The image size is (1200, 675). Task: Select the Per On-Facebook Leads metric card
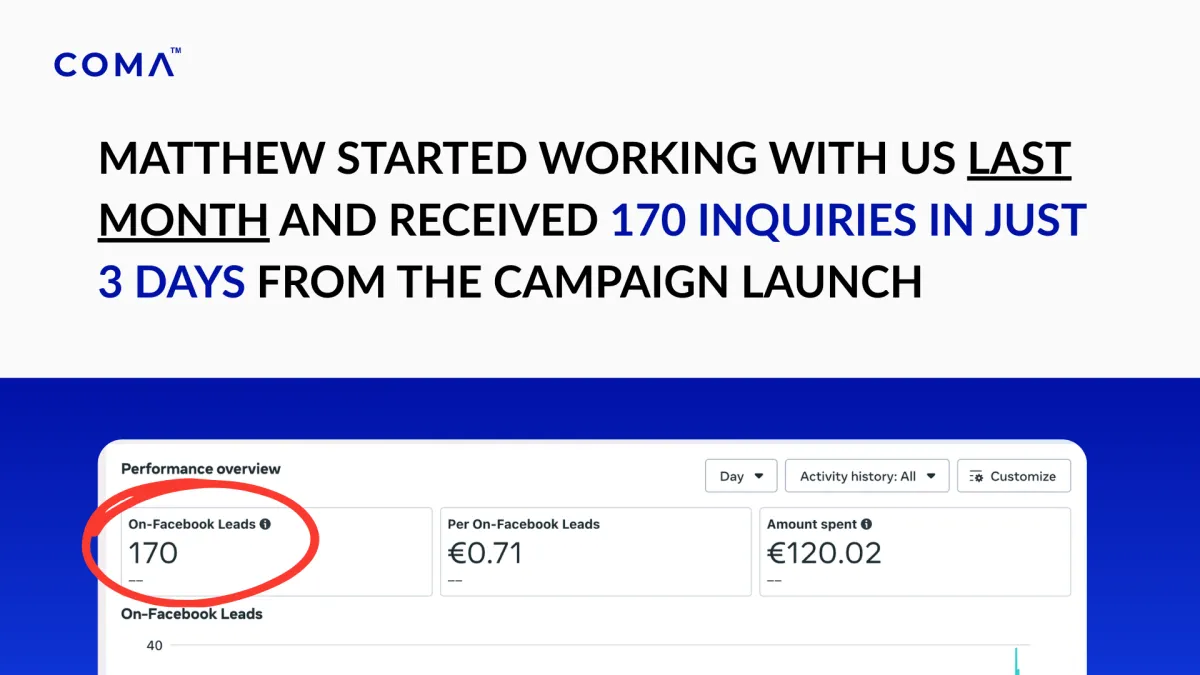(595, 552)
